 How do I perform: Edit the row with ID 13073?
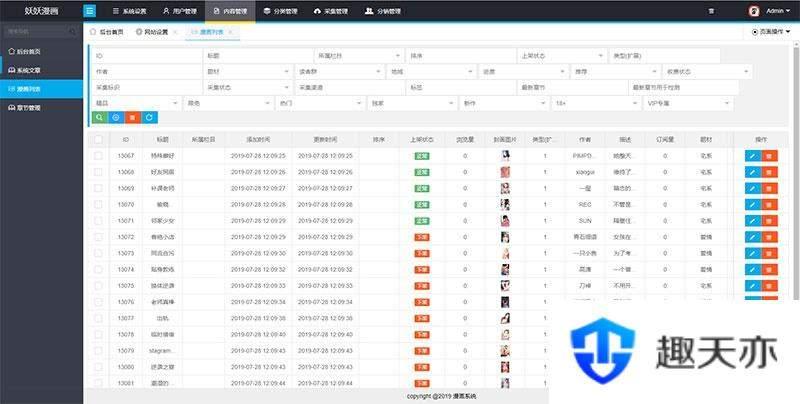(753, 254)
